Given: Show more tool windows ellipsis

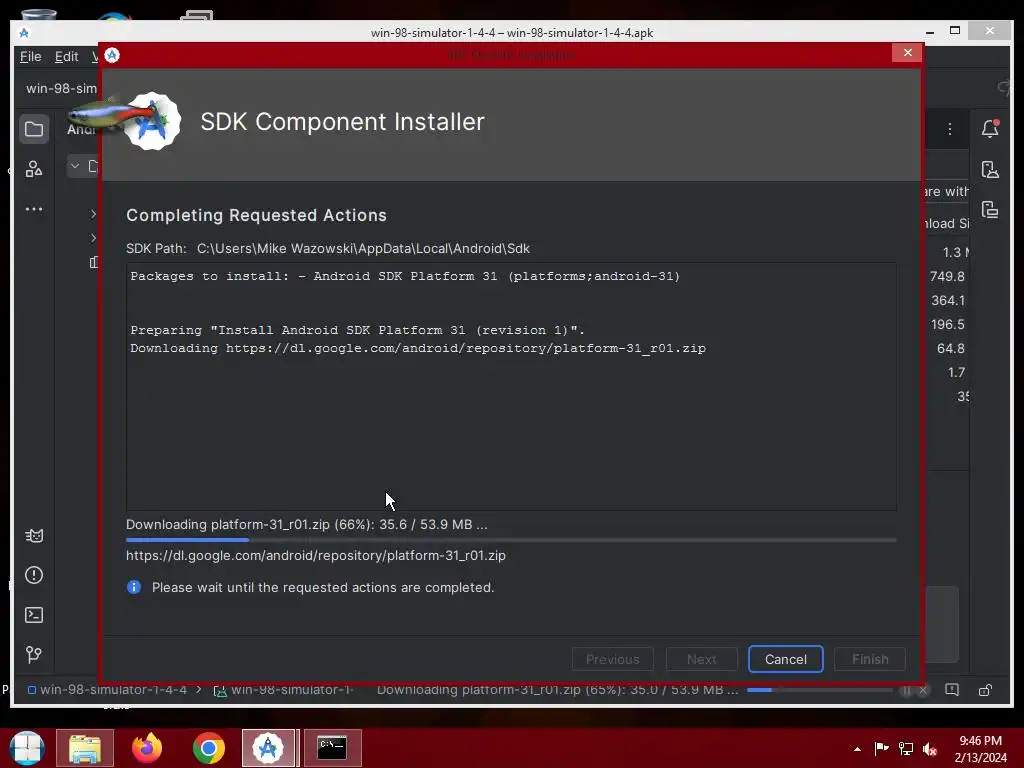Looking at the screenshot, I should click(x=34, y=209).
